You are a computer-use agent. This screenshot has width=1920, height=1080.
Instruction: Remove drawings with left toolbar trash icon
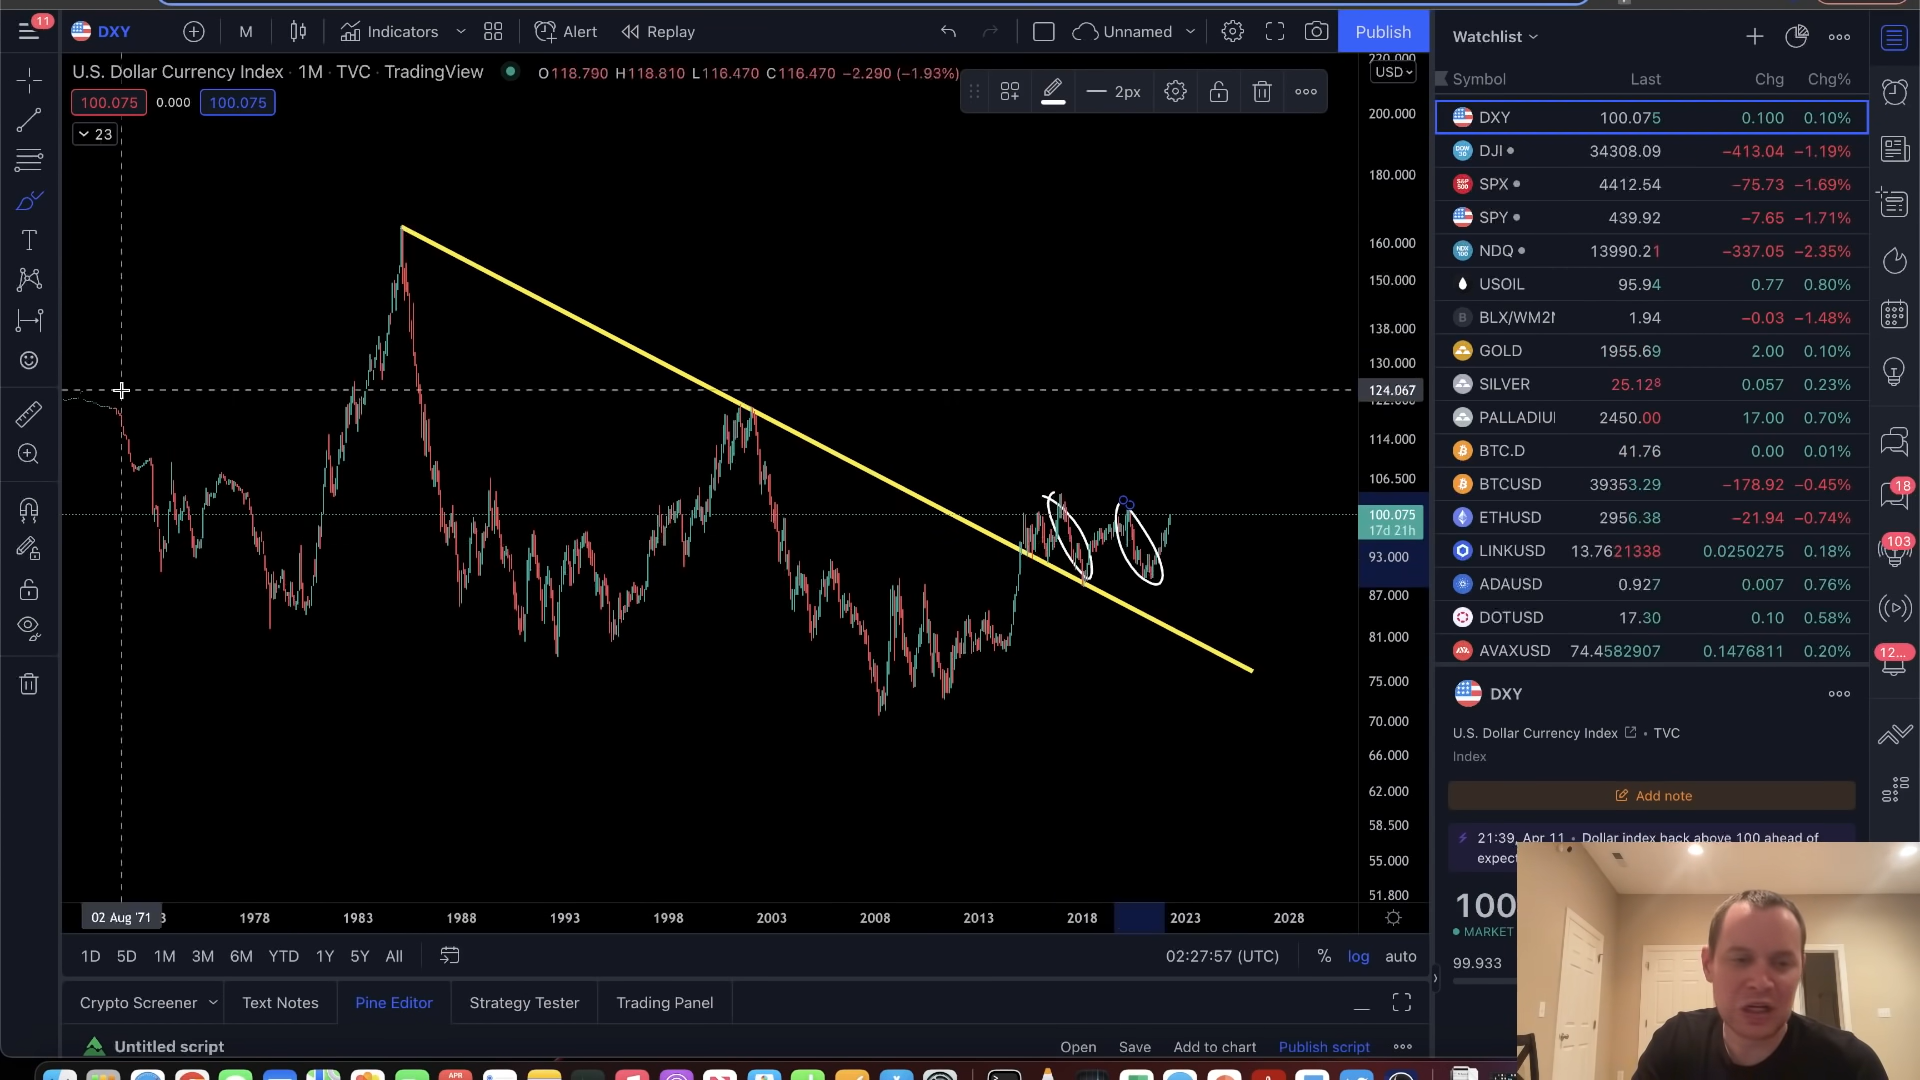click(x=29, y=685)
